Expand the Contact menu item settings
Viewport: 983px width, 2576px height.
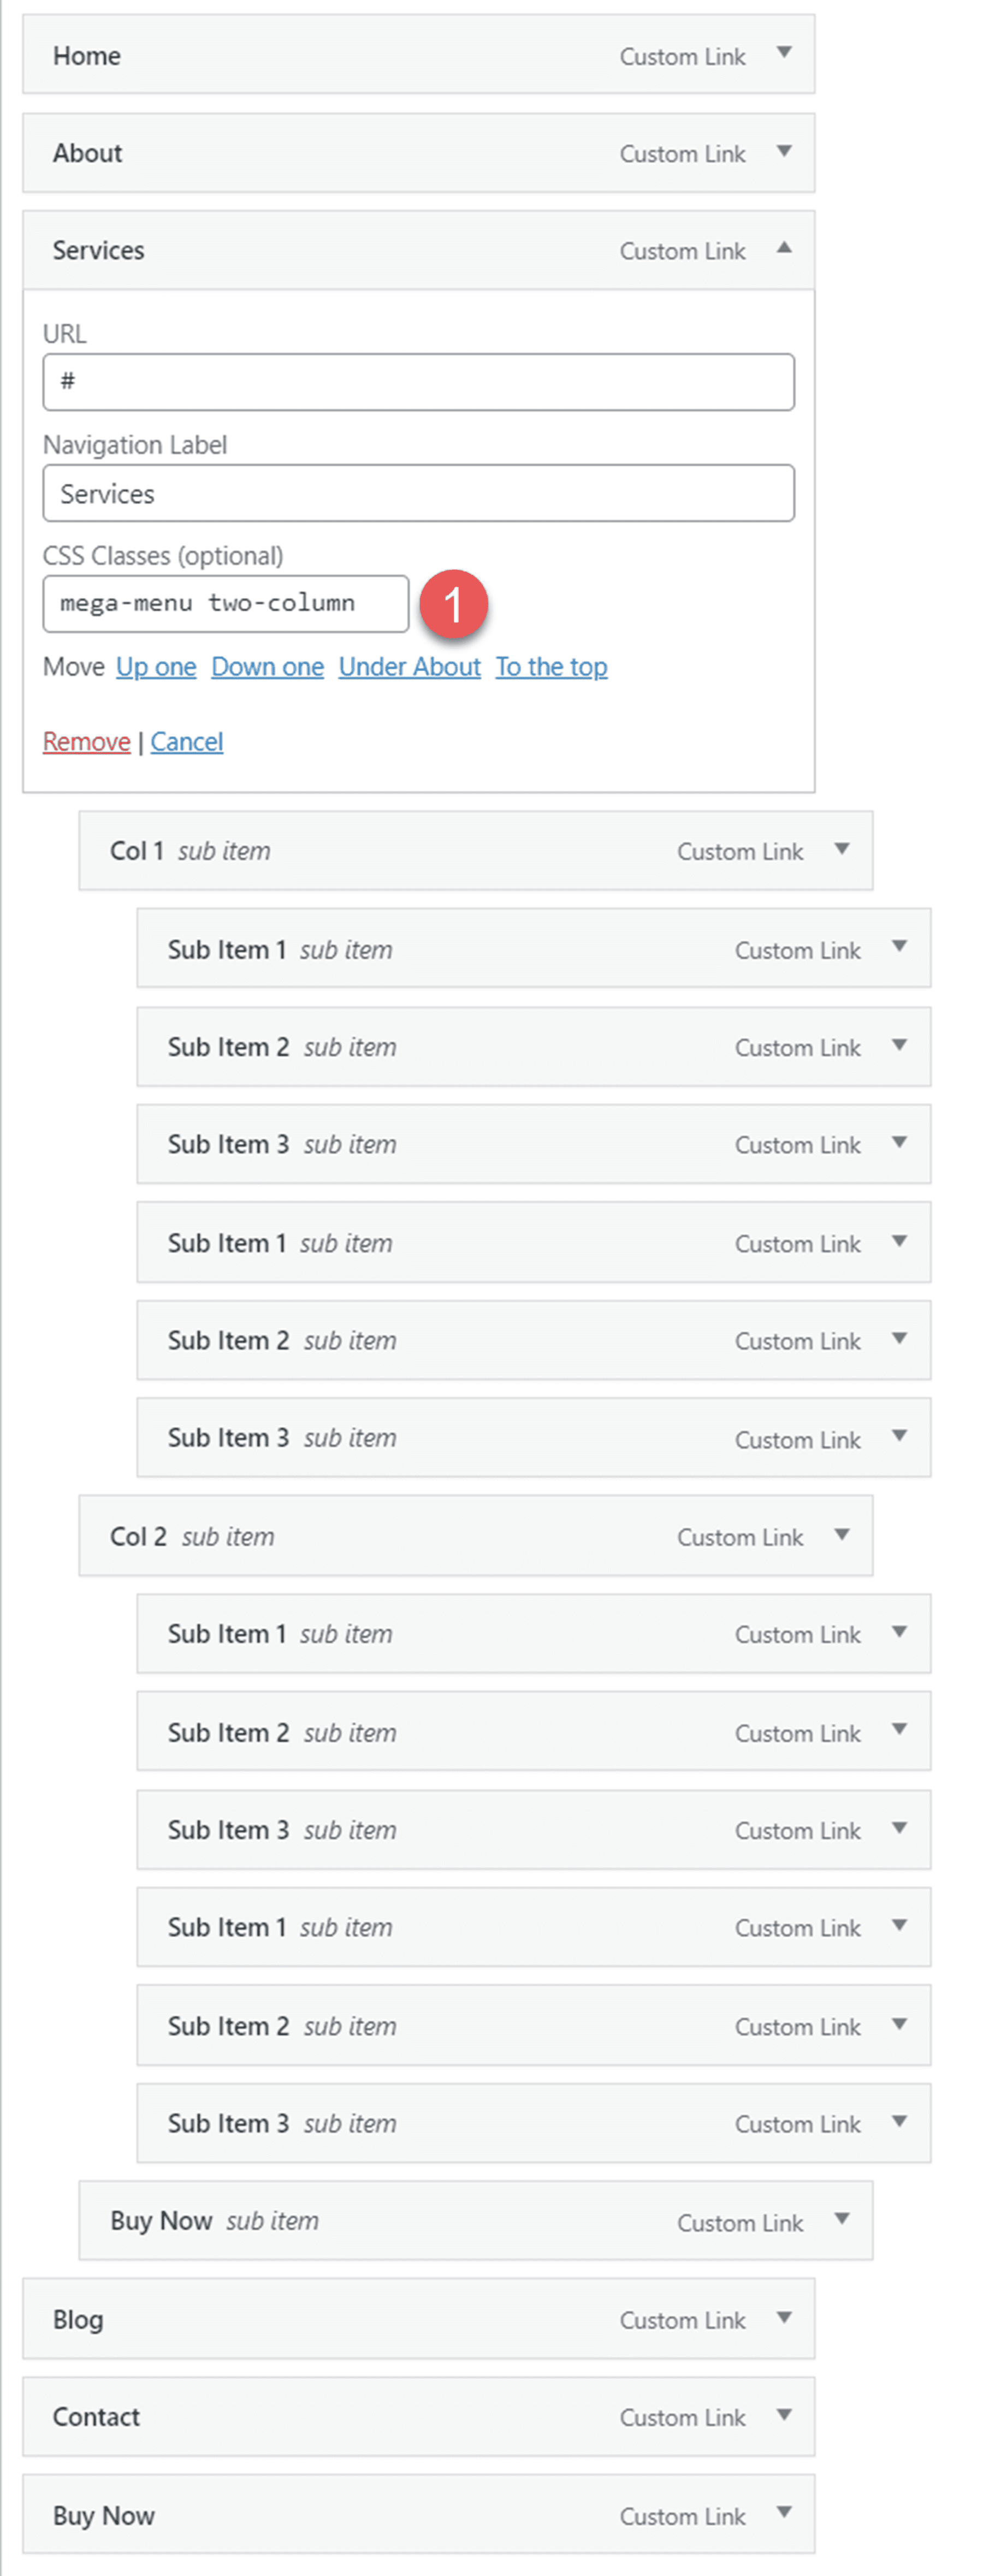coord(785,2417)
